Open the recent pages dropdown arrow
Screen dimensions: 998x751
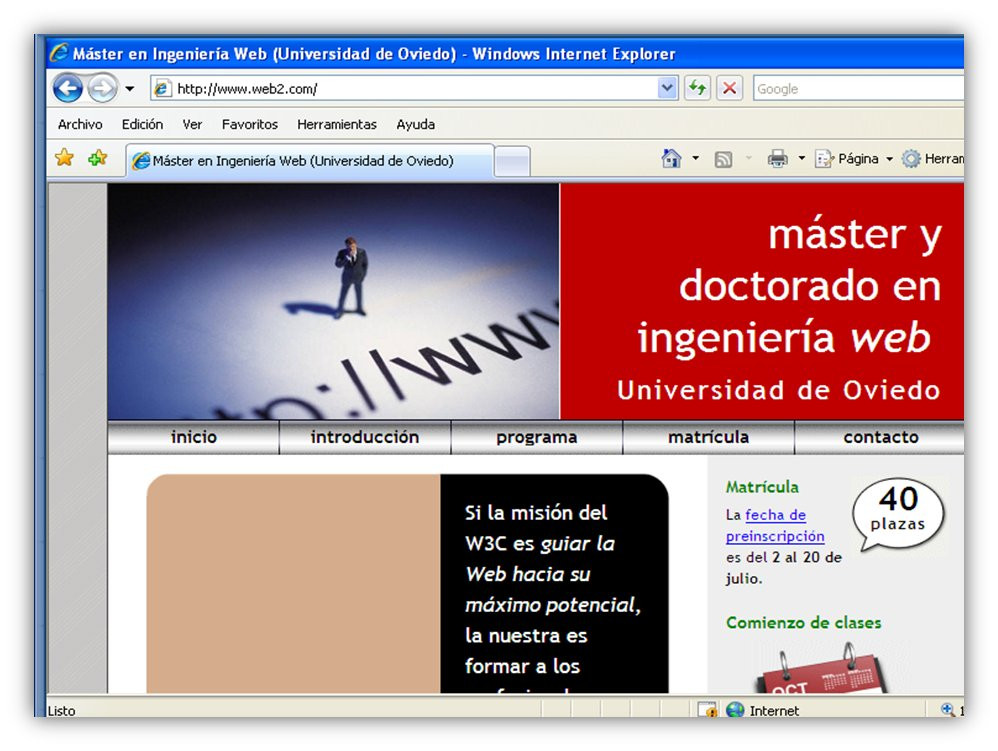point(130,88)
